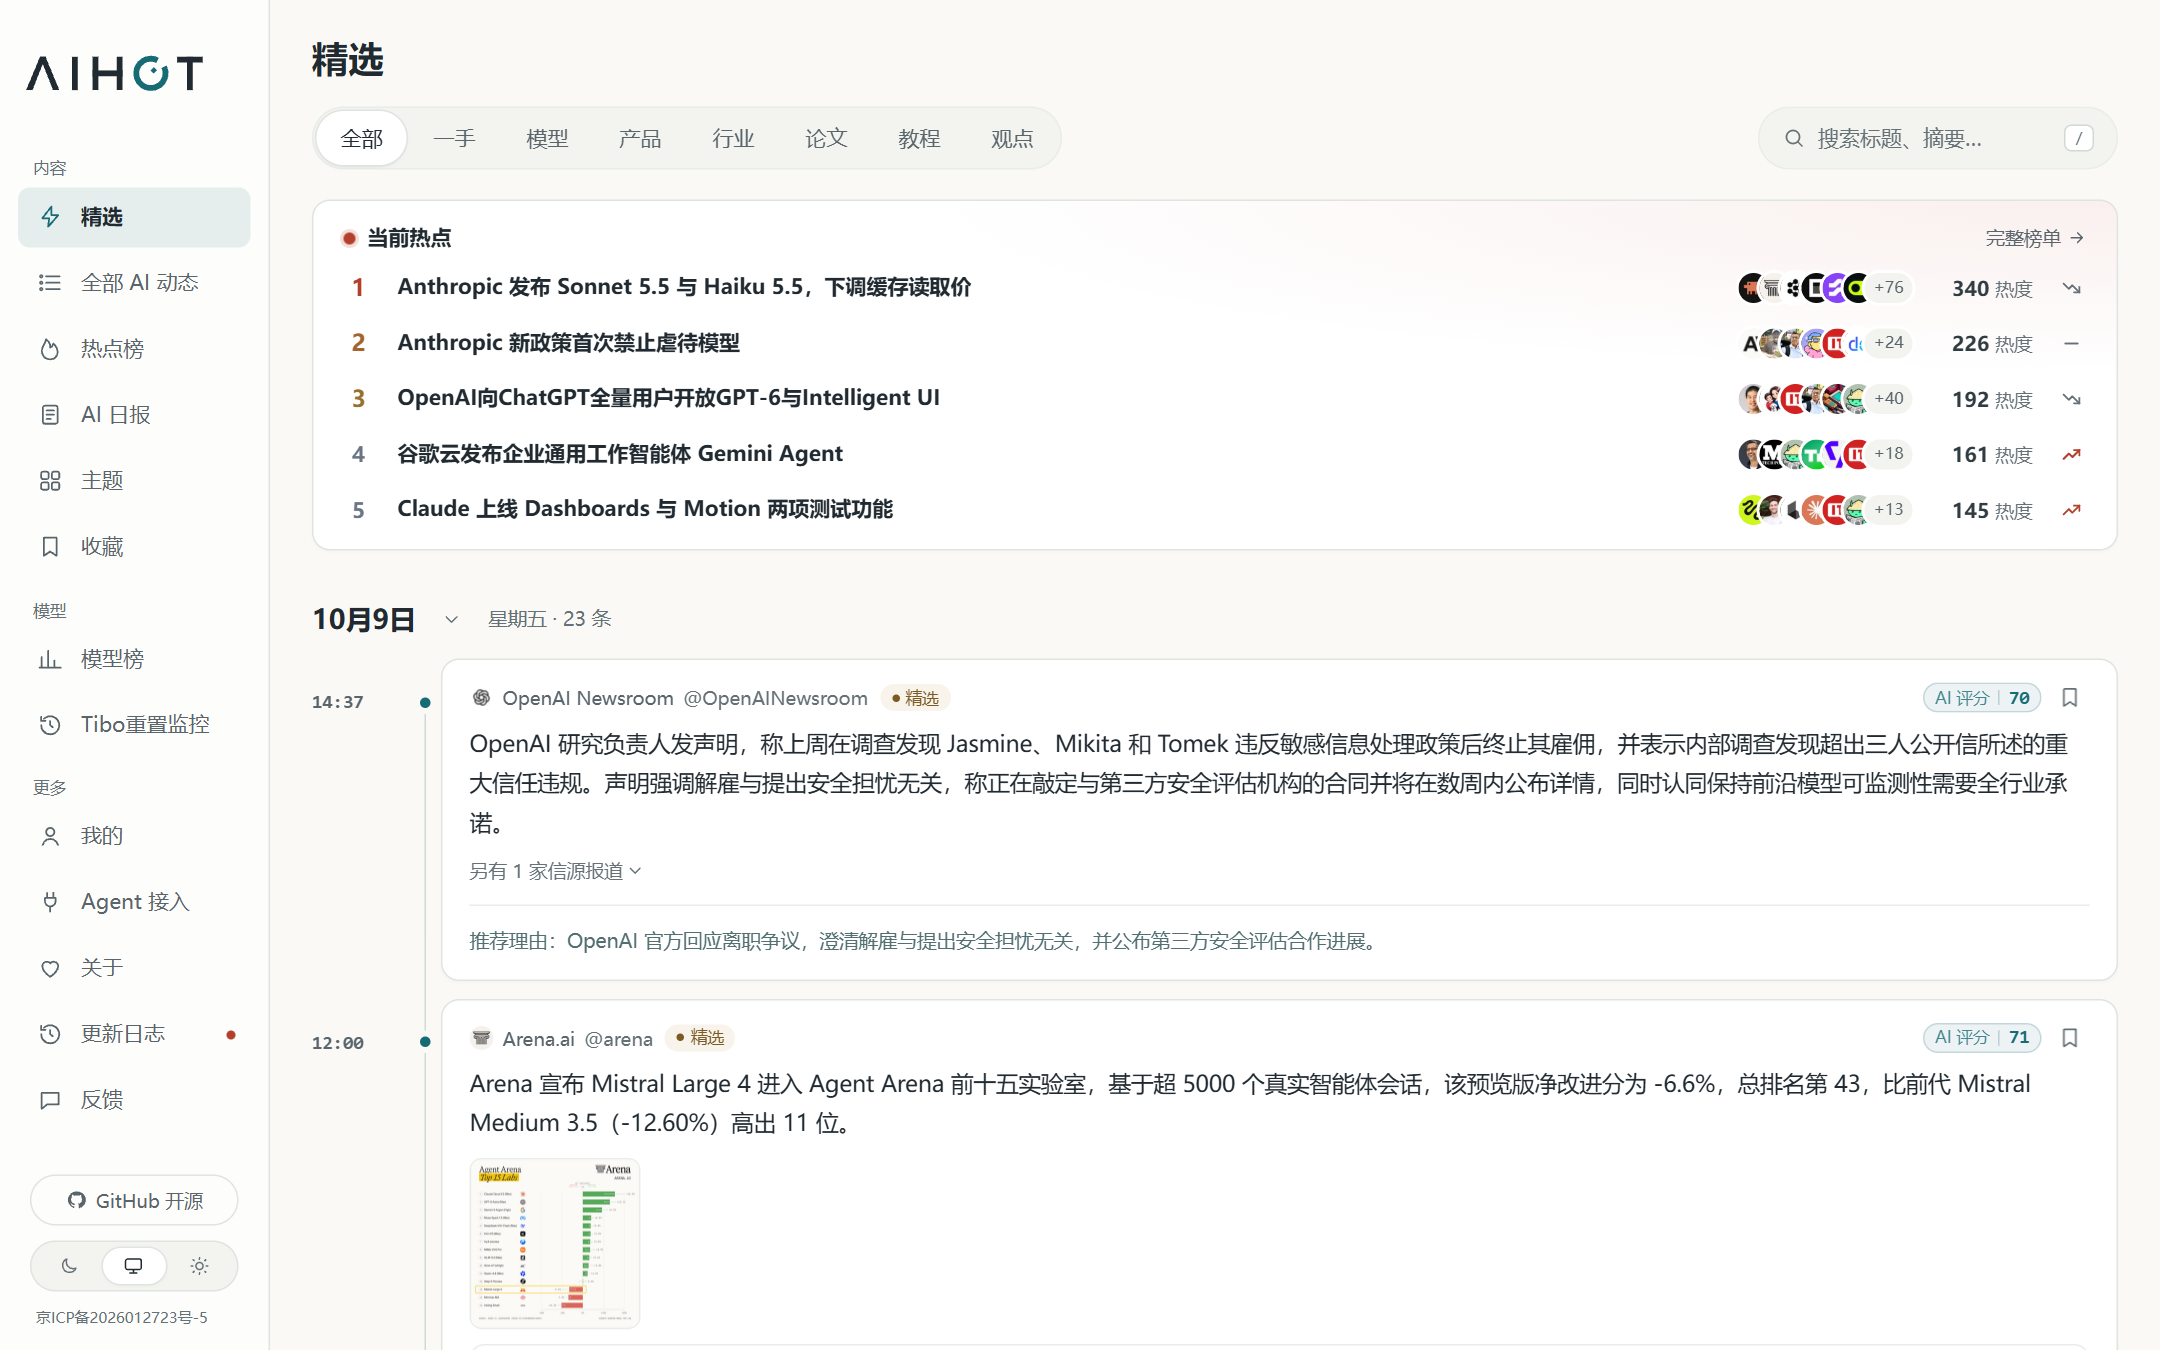
Task: Open GitHub 开源 button
Action: 134,1200
